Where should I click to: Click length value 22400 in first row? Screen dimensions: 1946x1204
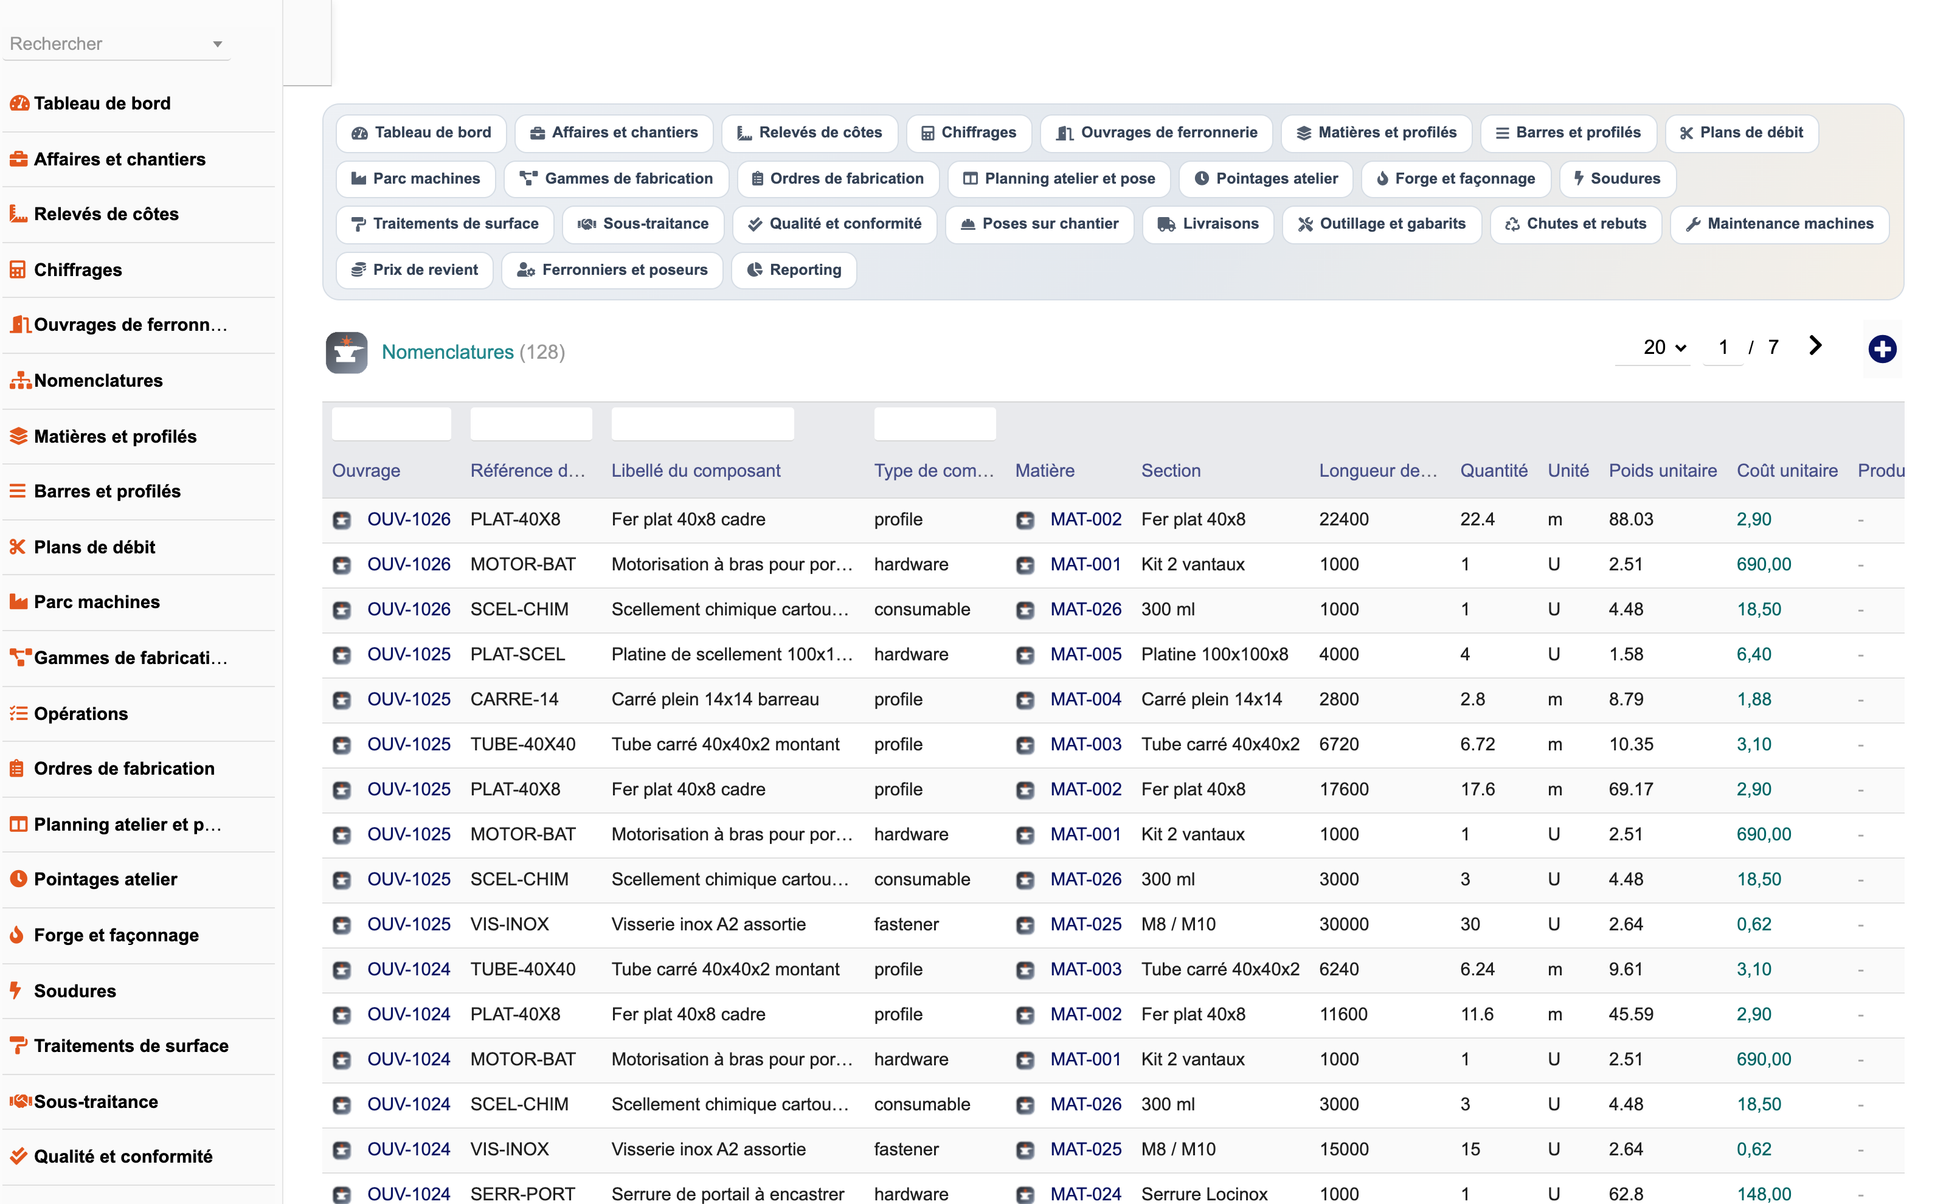click(1343, 520)
